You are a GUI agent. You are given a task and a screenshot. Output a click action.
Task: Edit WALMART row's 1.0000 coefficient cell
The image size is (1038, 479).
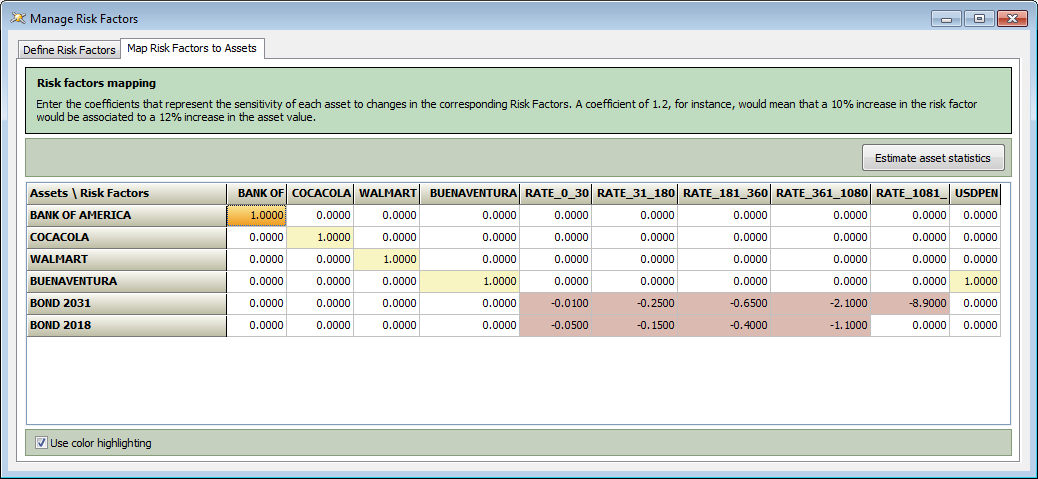(x=387, y=259)
